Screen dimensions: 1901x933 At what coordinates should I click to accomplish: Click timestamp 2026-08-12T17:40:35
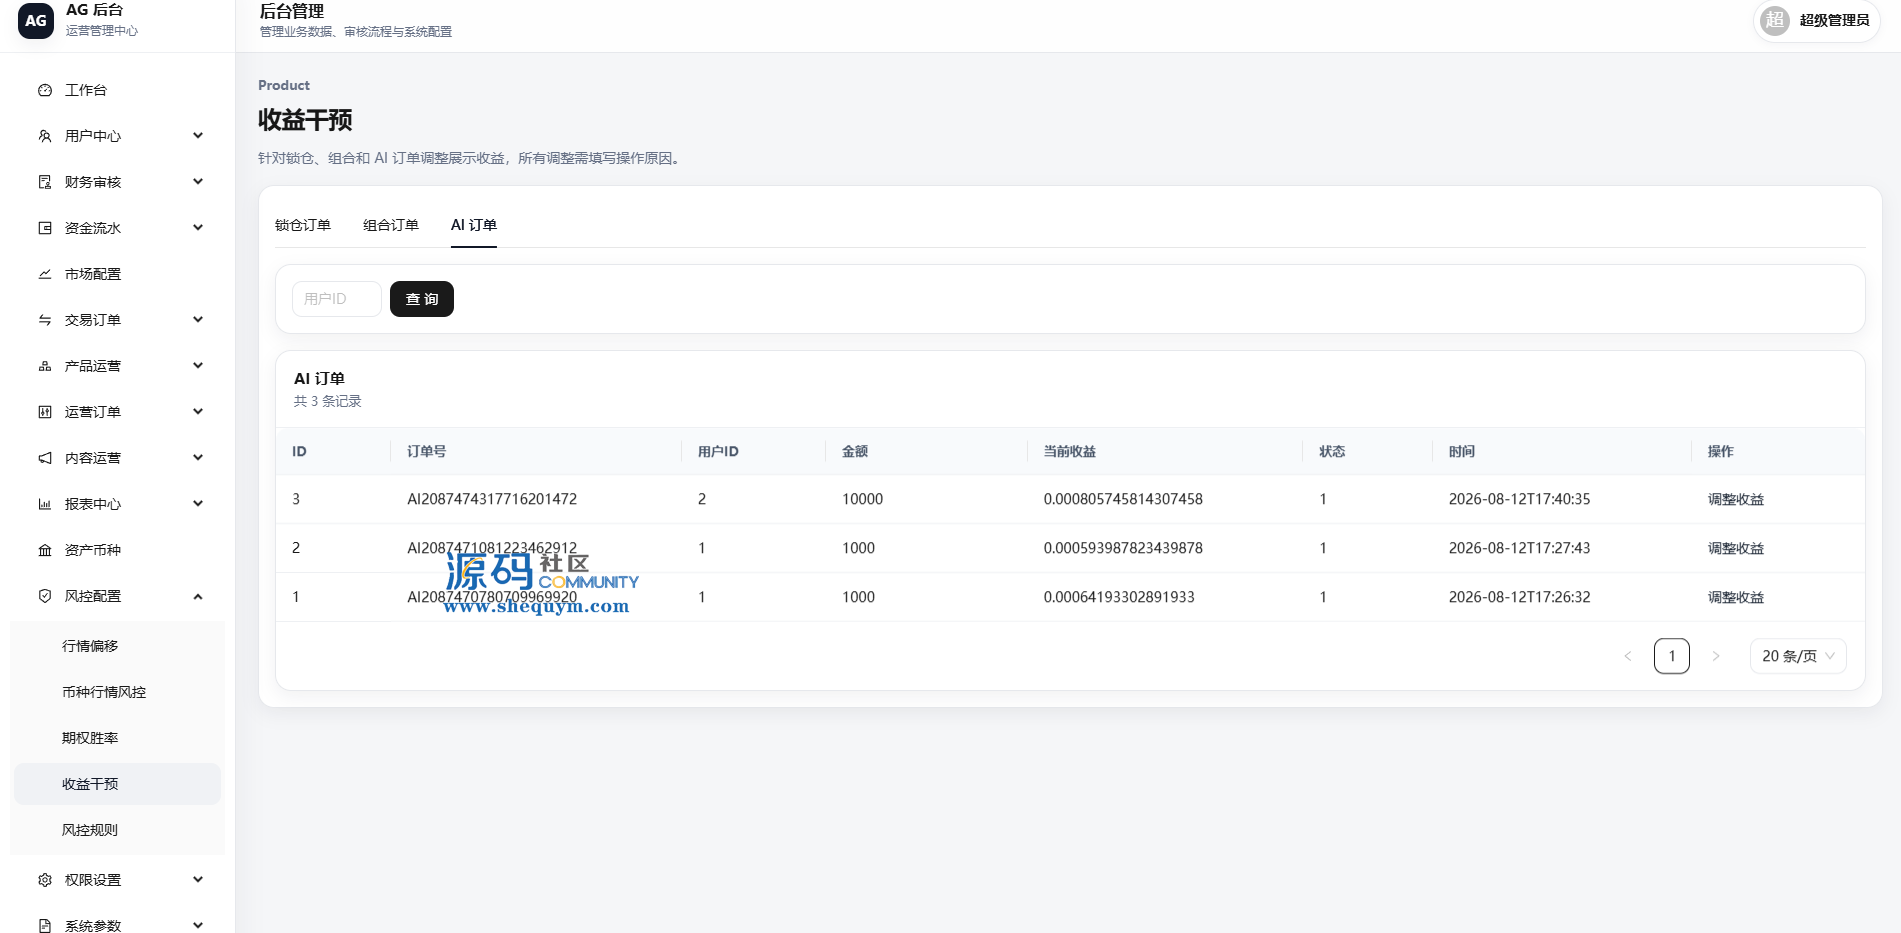coord(1520,499)
